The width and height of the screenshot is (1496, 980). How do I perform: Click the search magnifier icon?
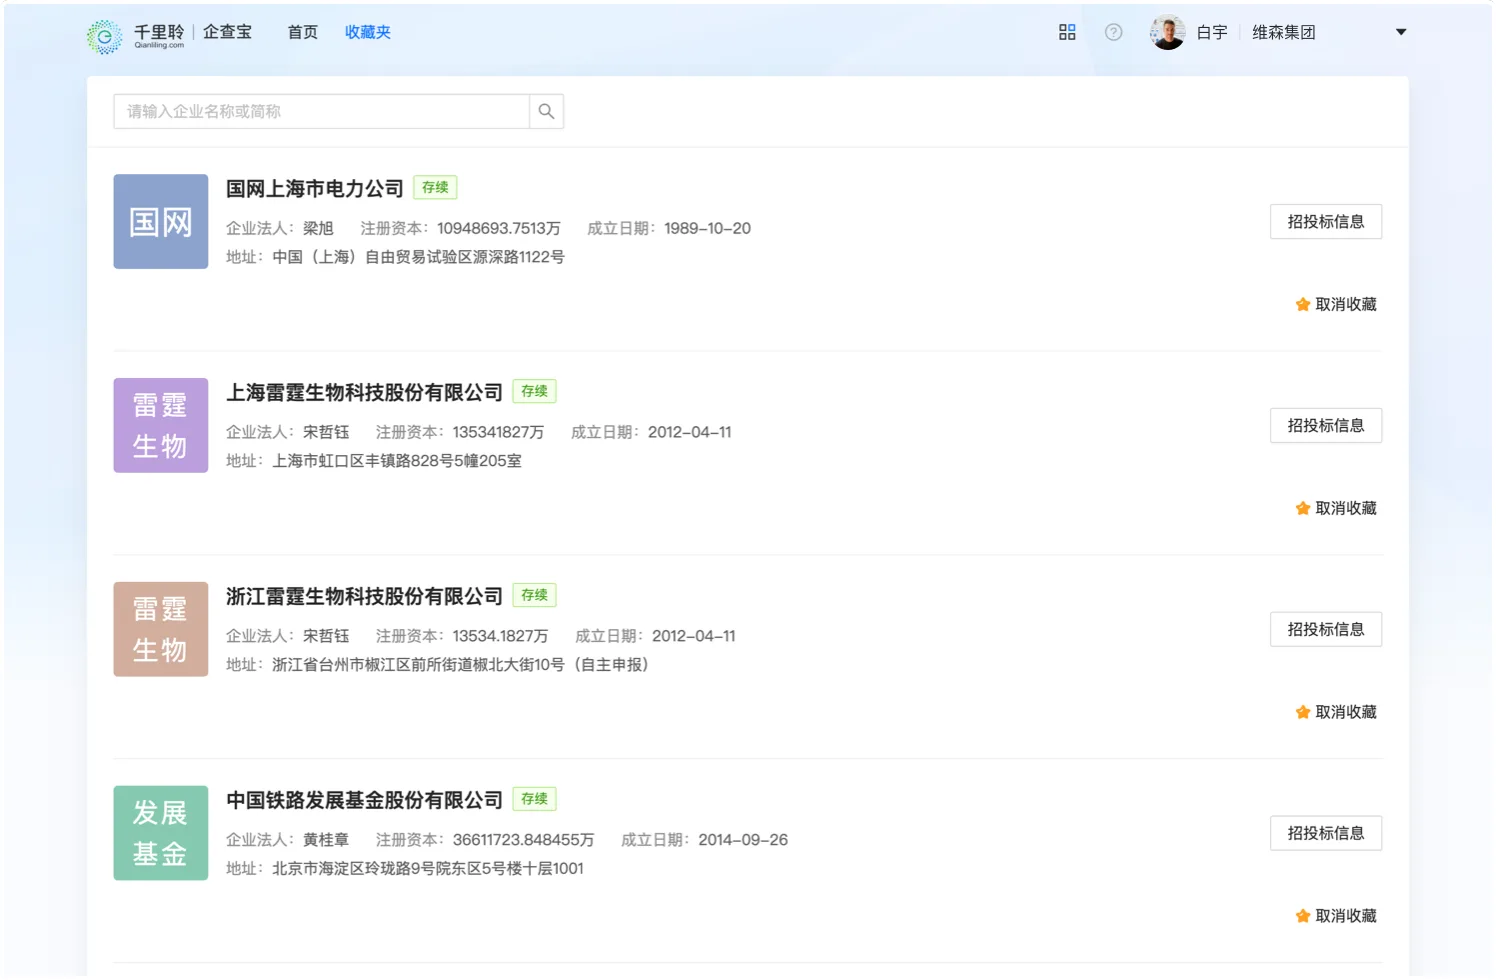(546, 111)
